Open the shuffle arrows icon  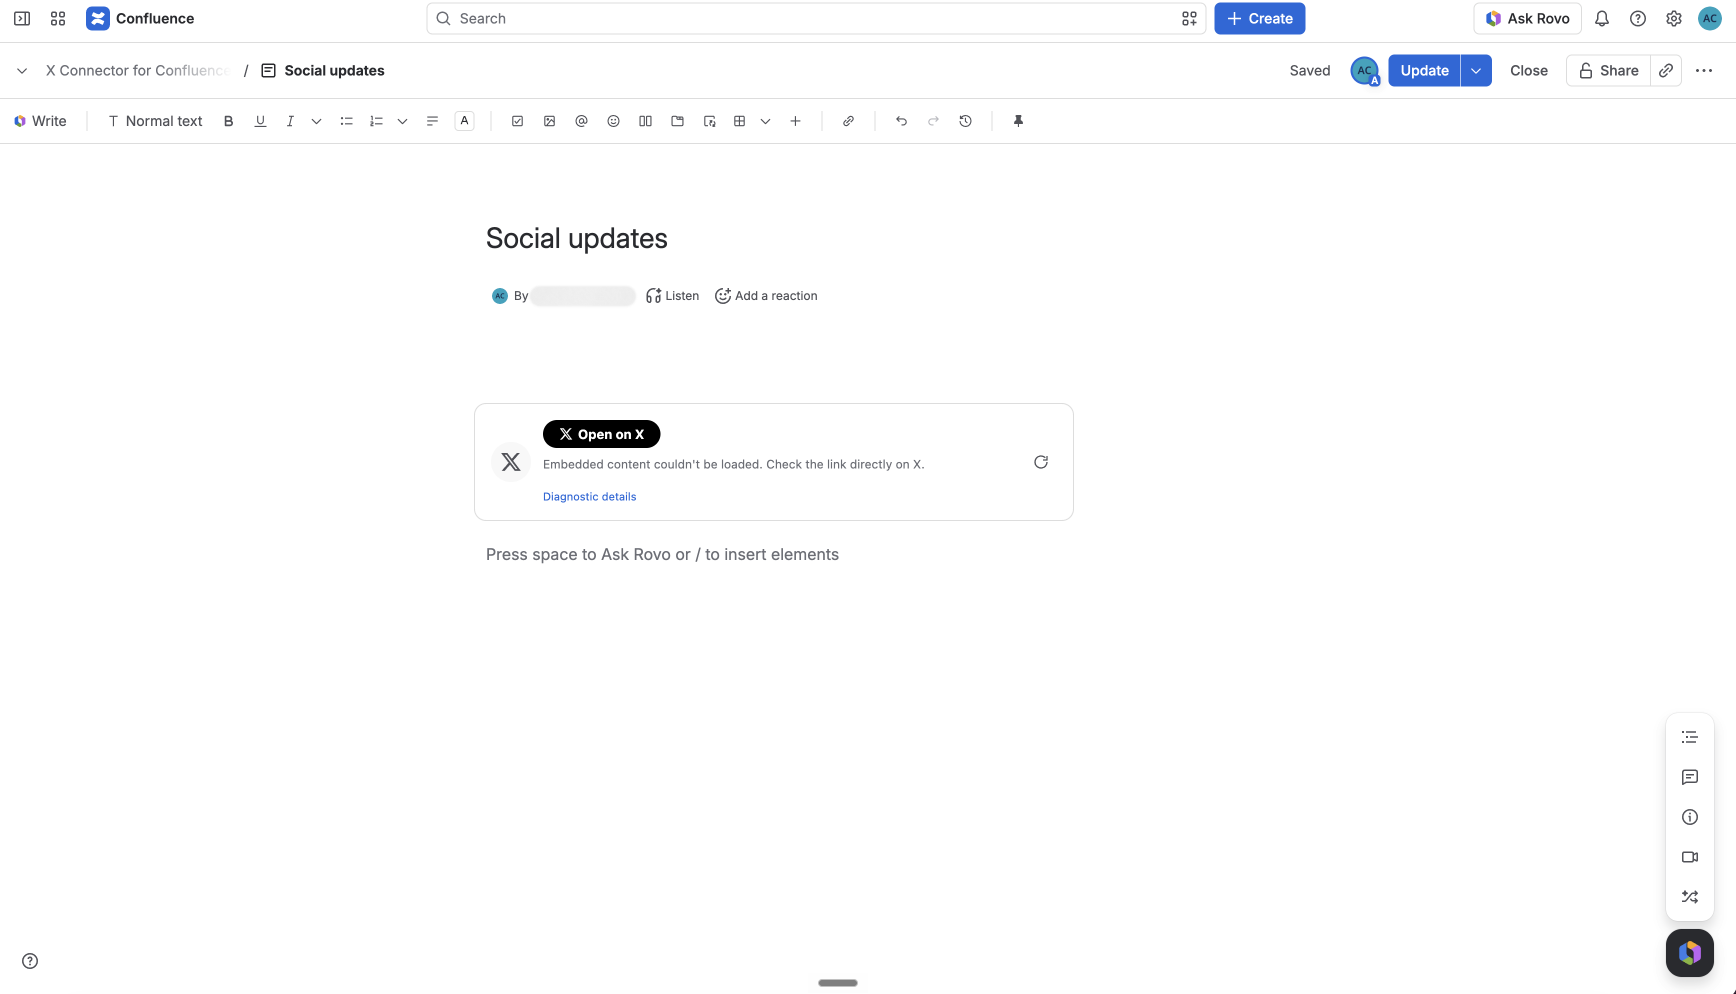[1690, 897]
